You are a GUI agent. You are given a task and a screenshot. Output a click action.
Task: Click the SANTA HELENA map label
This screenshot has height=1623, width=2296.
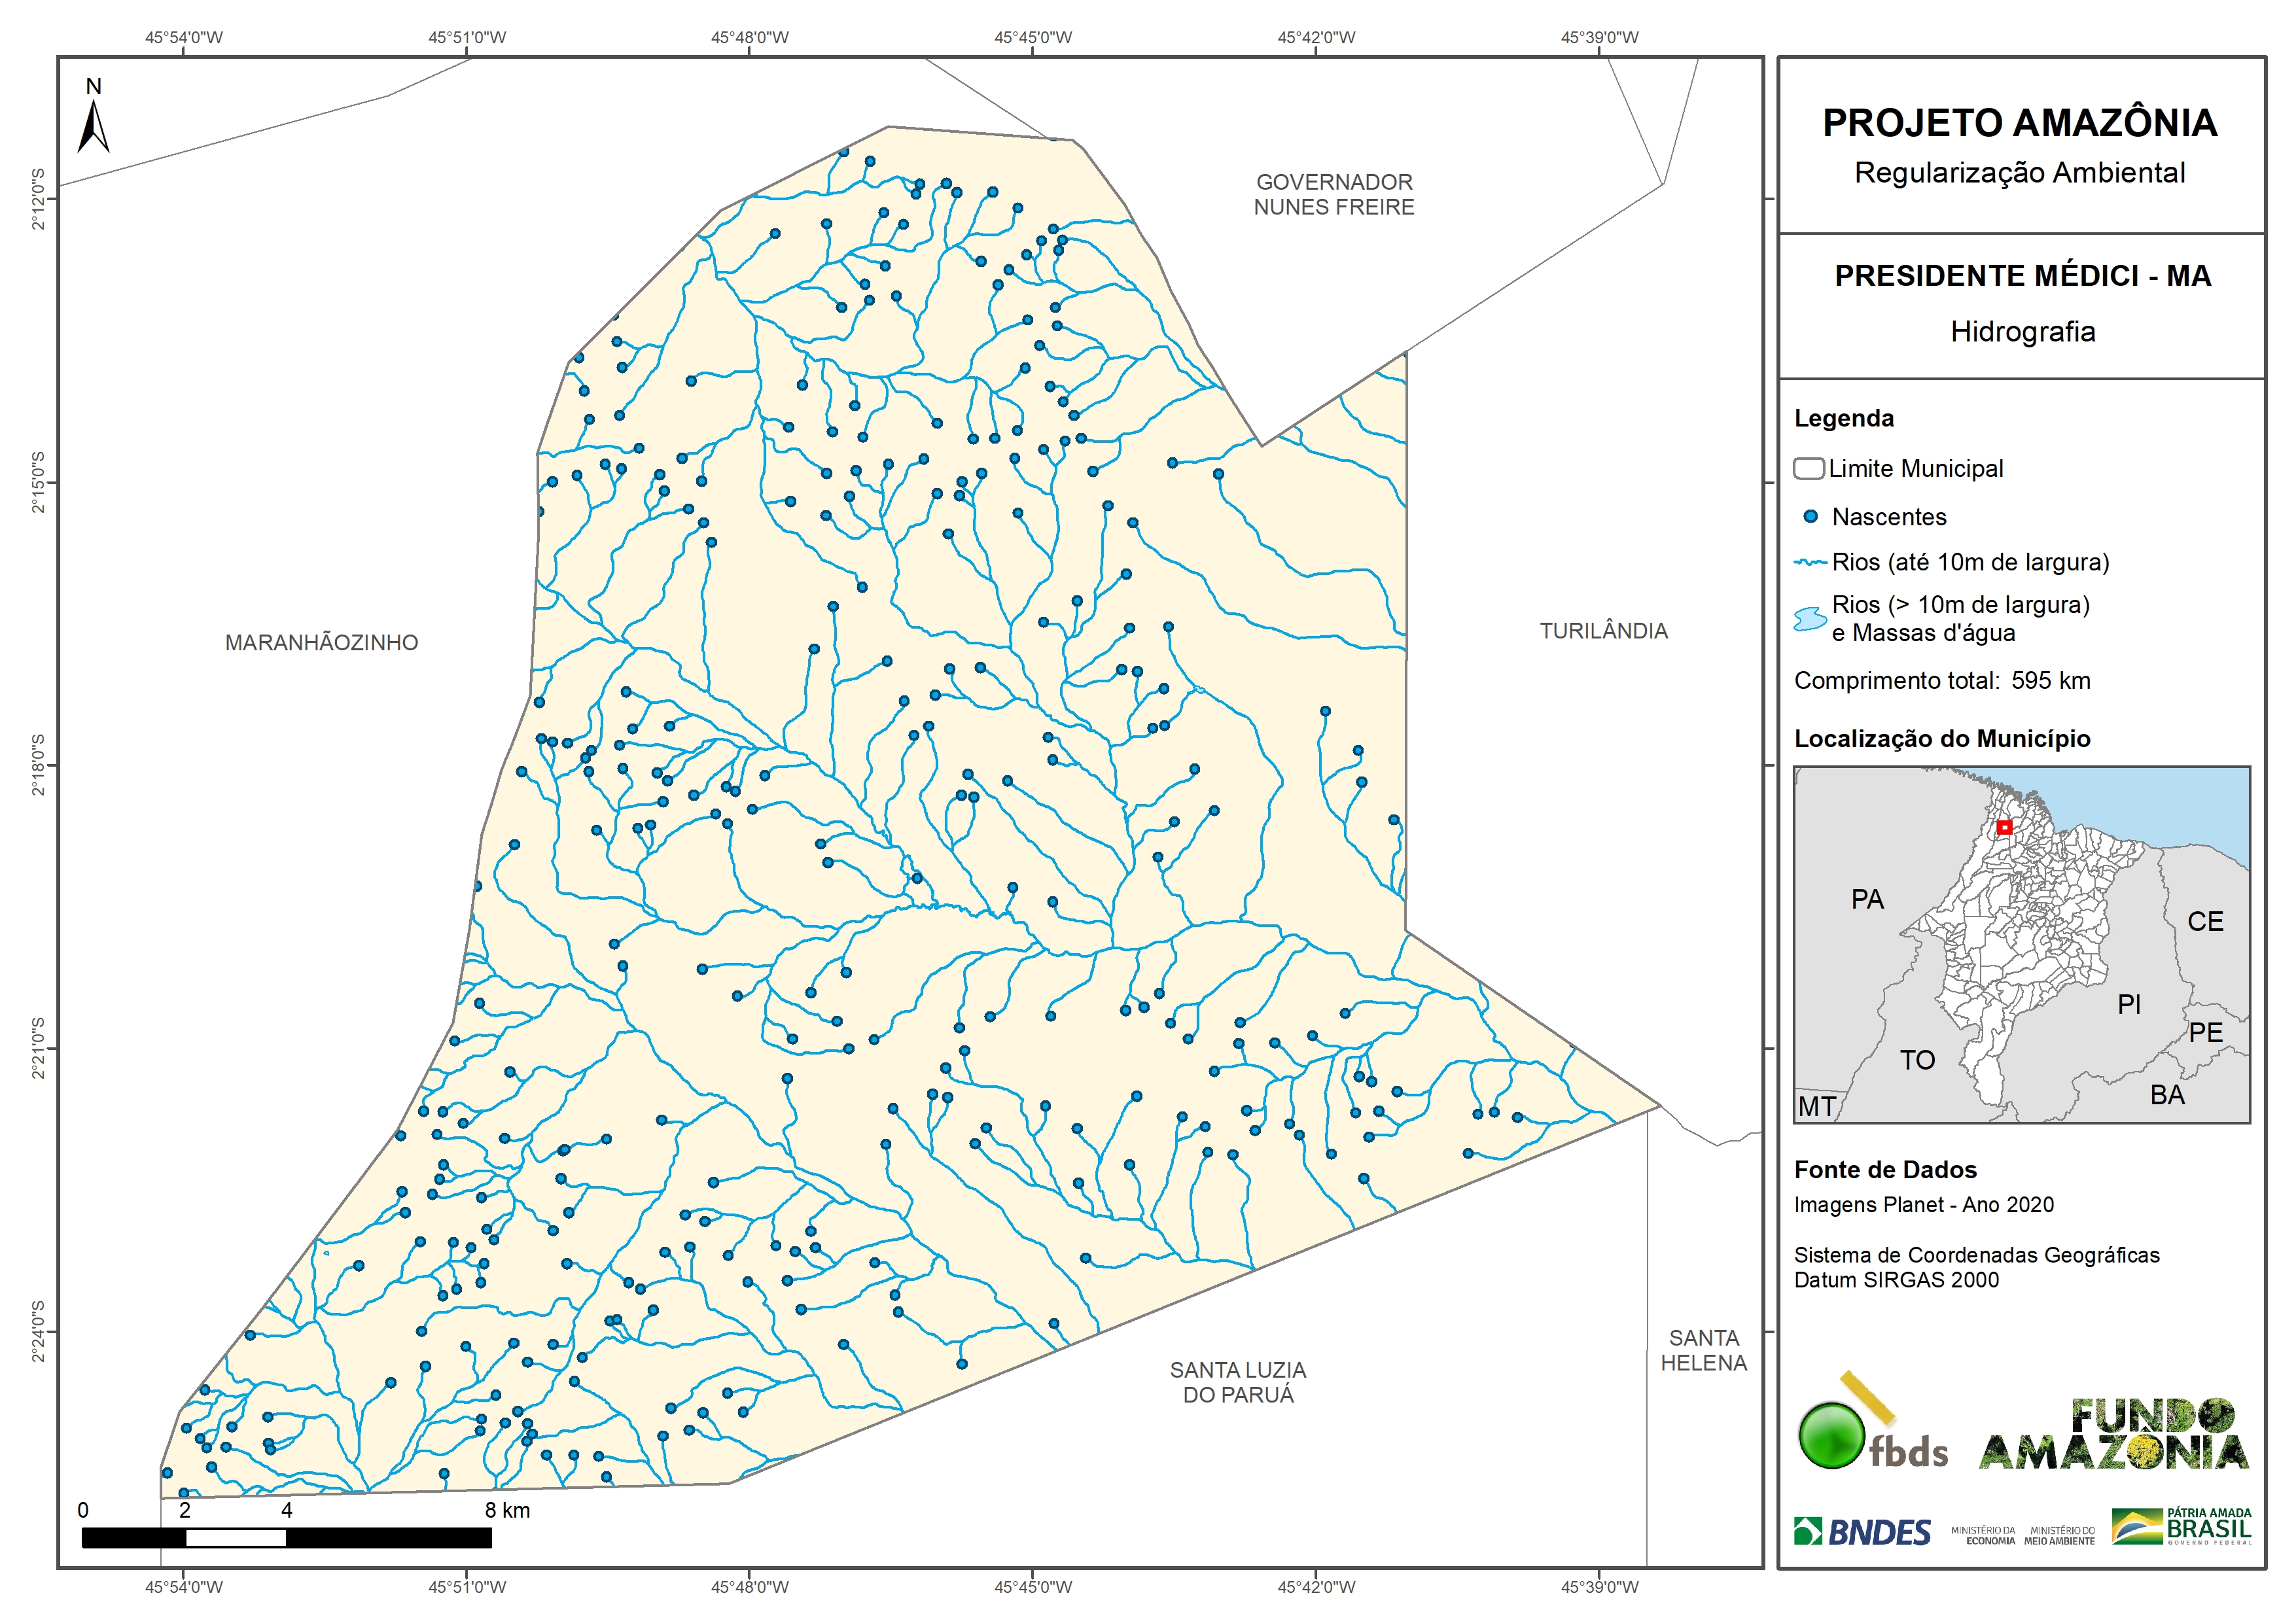(x=1703, y=1350)
